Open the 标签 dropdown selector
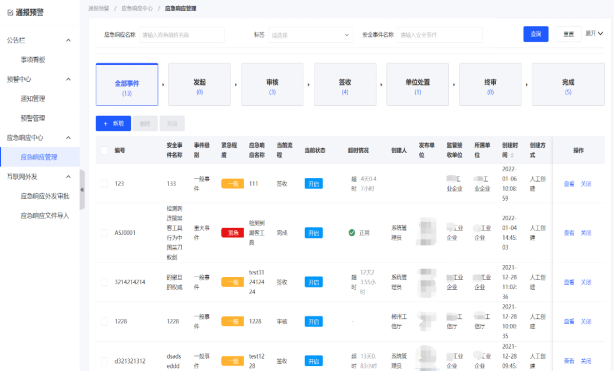 click(x=311, y=35)
